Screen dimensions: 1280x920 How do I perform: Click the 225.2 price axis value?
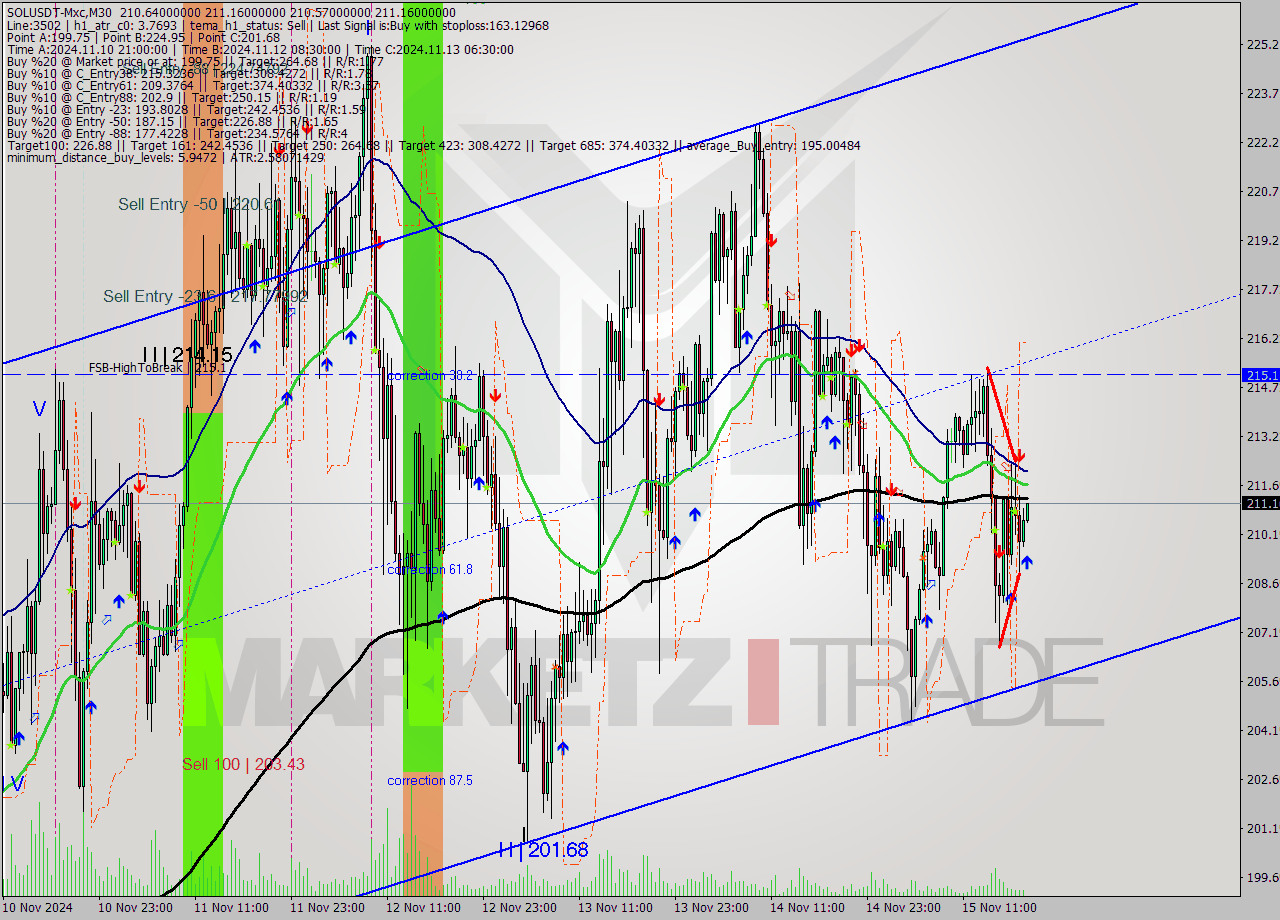point(1262,45)
